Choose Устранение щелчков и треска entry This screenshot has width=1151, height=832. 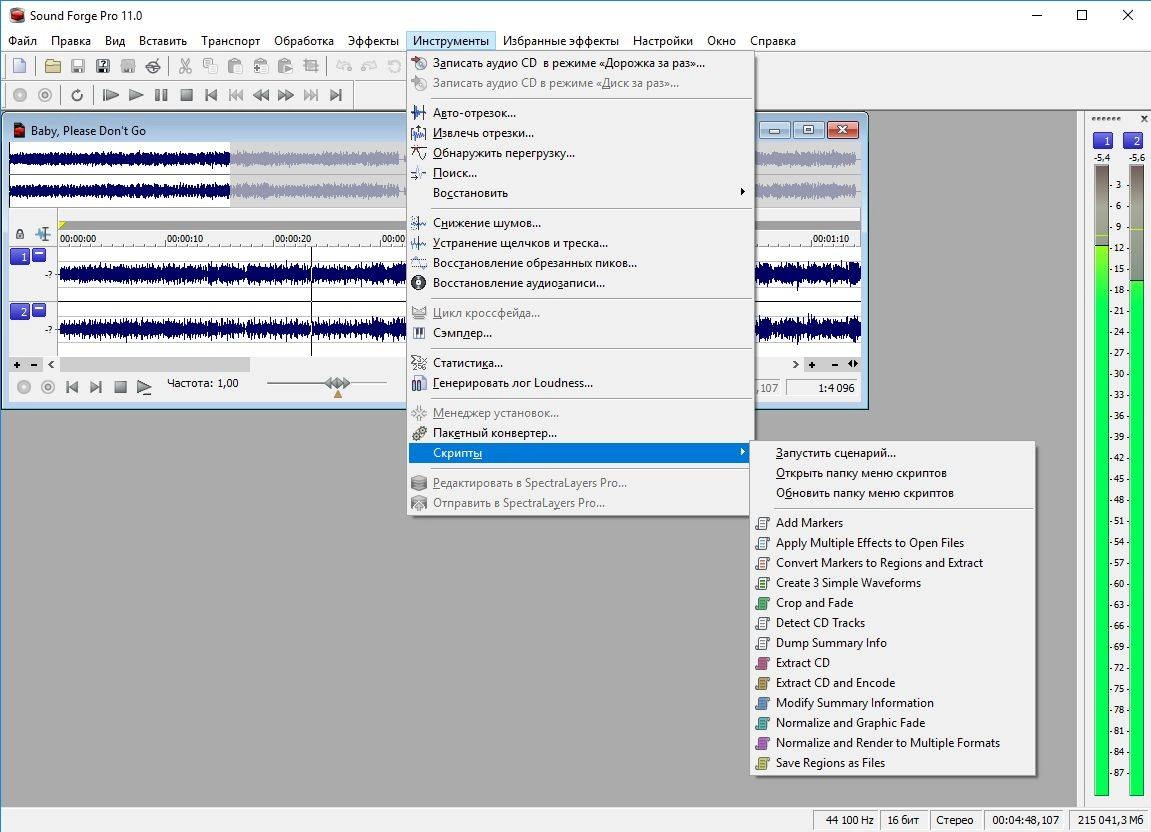point(581,243)
